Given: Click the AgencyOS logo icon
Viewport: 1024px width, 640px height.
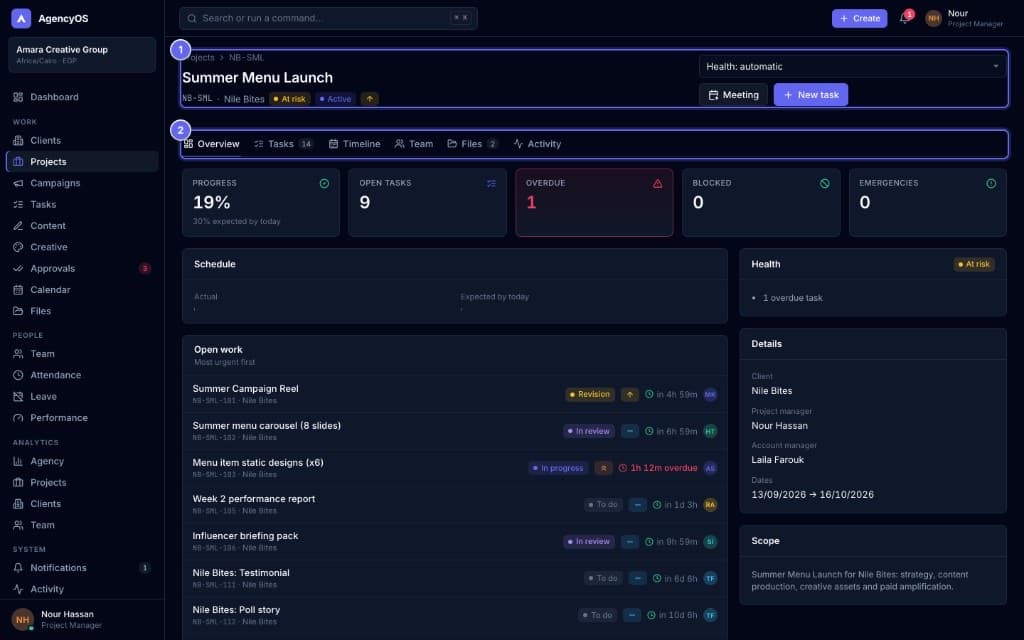Looking at the screenshot, I should [21, 18].
